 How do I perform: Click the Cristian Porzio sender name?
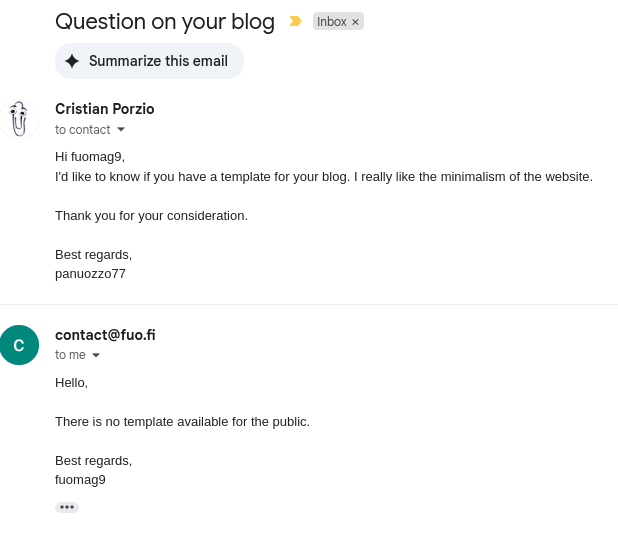point(105,109)
